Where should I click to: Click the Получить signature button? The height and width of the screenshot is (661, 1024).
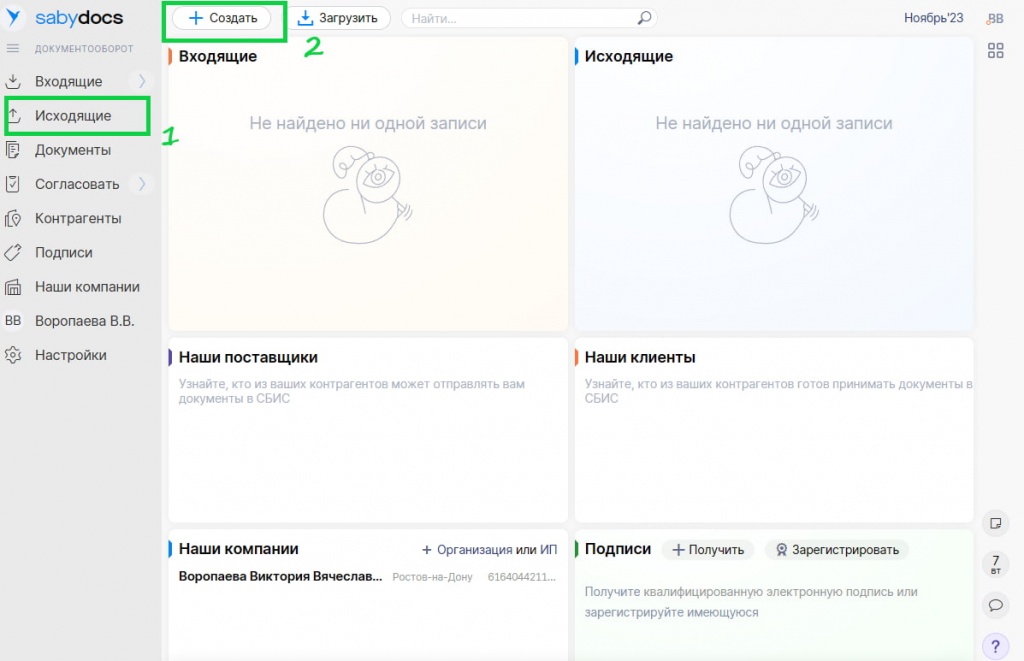[708, 549]
